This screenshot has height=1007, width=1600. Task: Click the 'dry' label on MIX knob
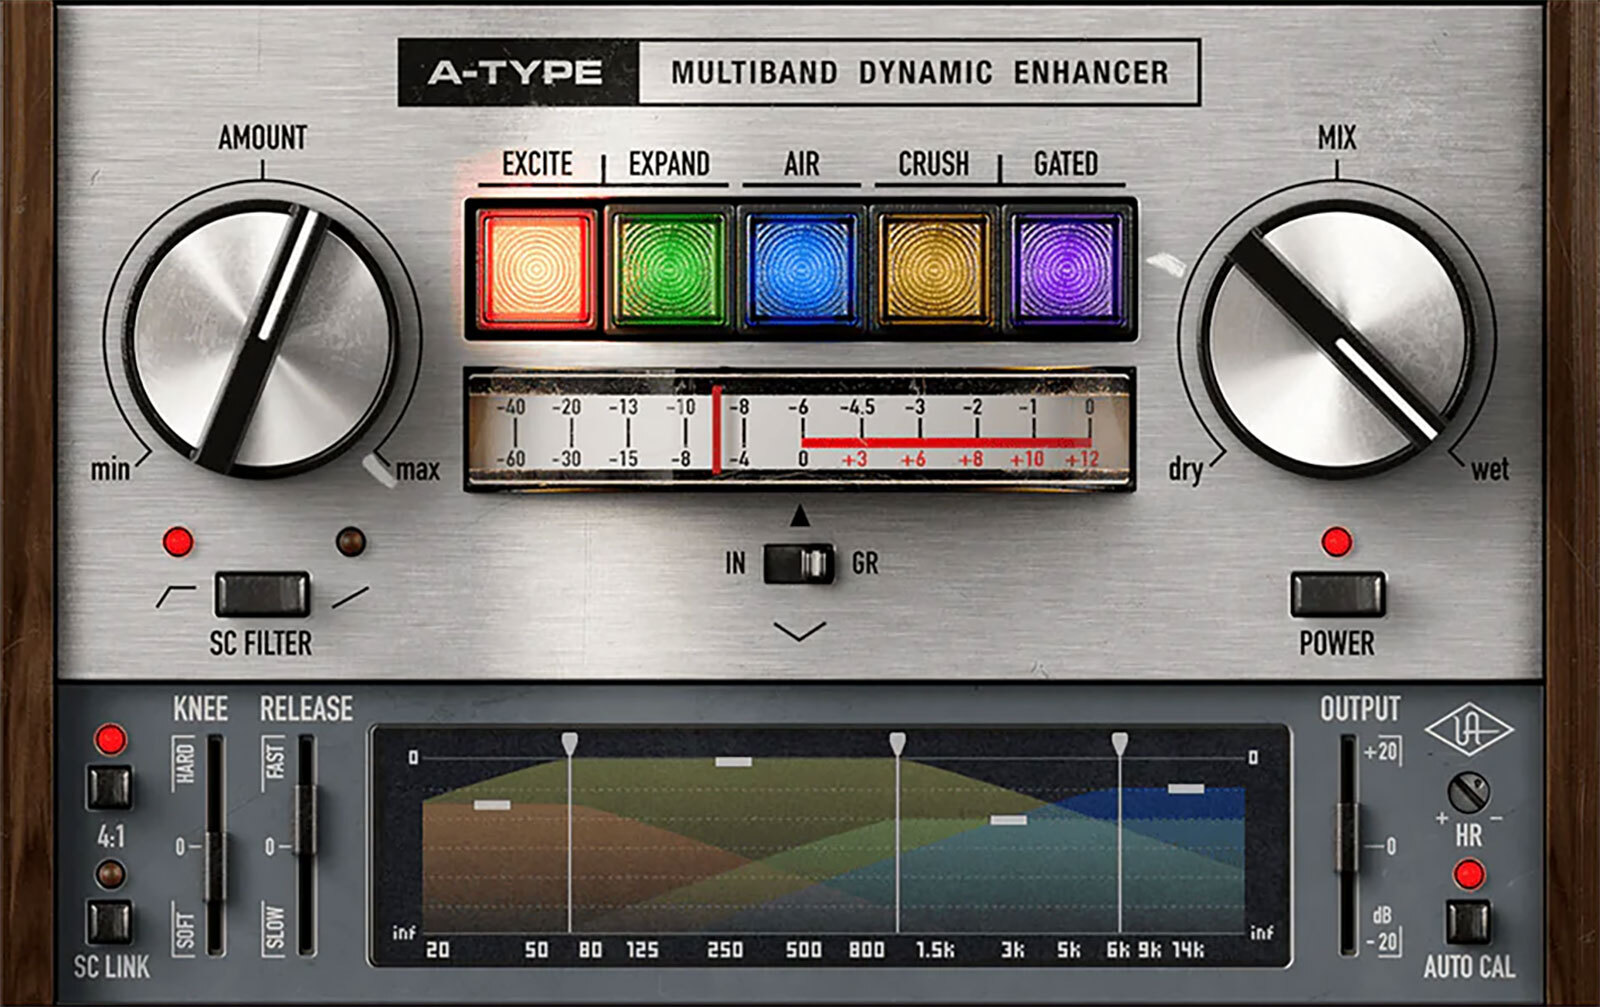pos(1186,469)
